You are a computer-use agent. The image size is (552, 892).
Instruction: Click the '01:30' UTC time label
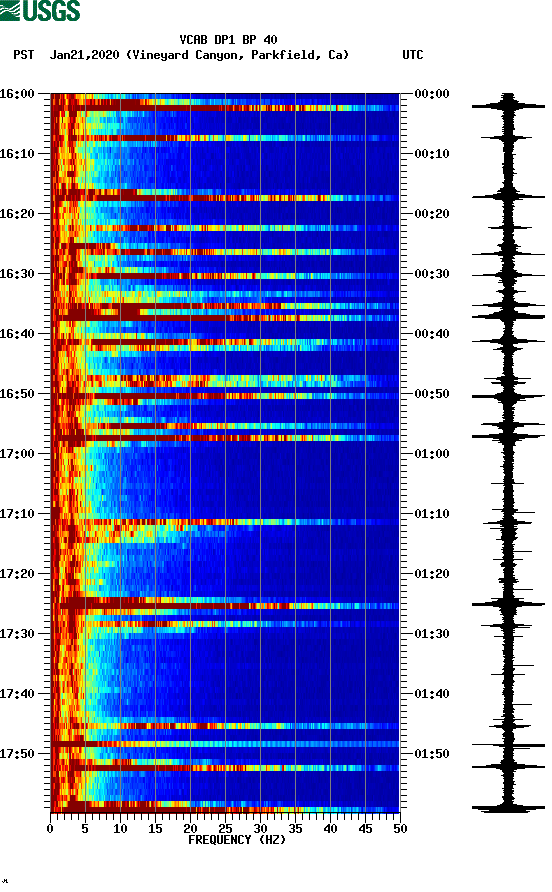click(432, 634)
